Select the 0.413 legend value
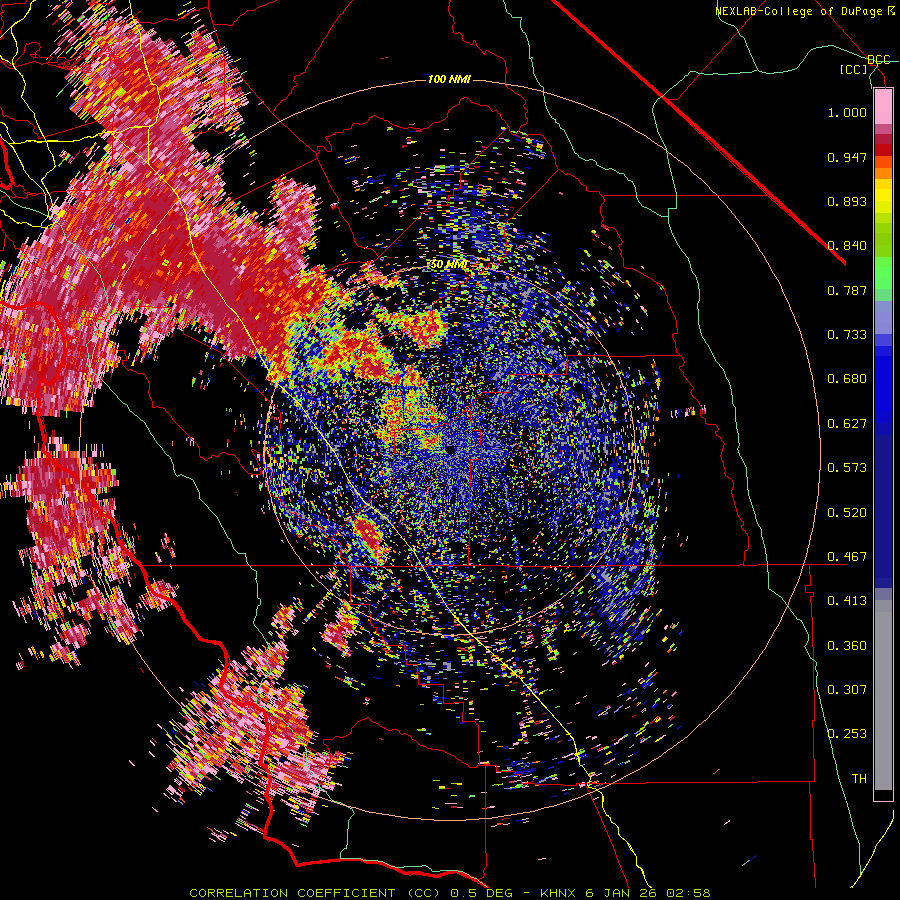 click(847, 600)
